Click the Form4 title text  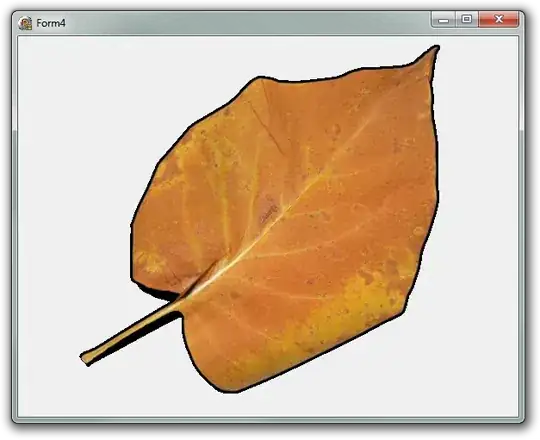[x=51, y=23]
